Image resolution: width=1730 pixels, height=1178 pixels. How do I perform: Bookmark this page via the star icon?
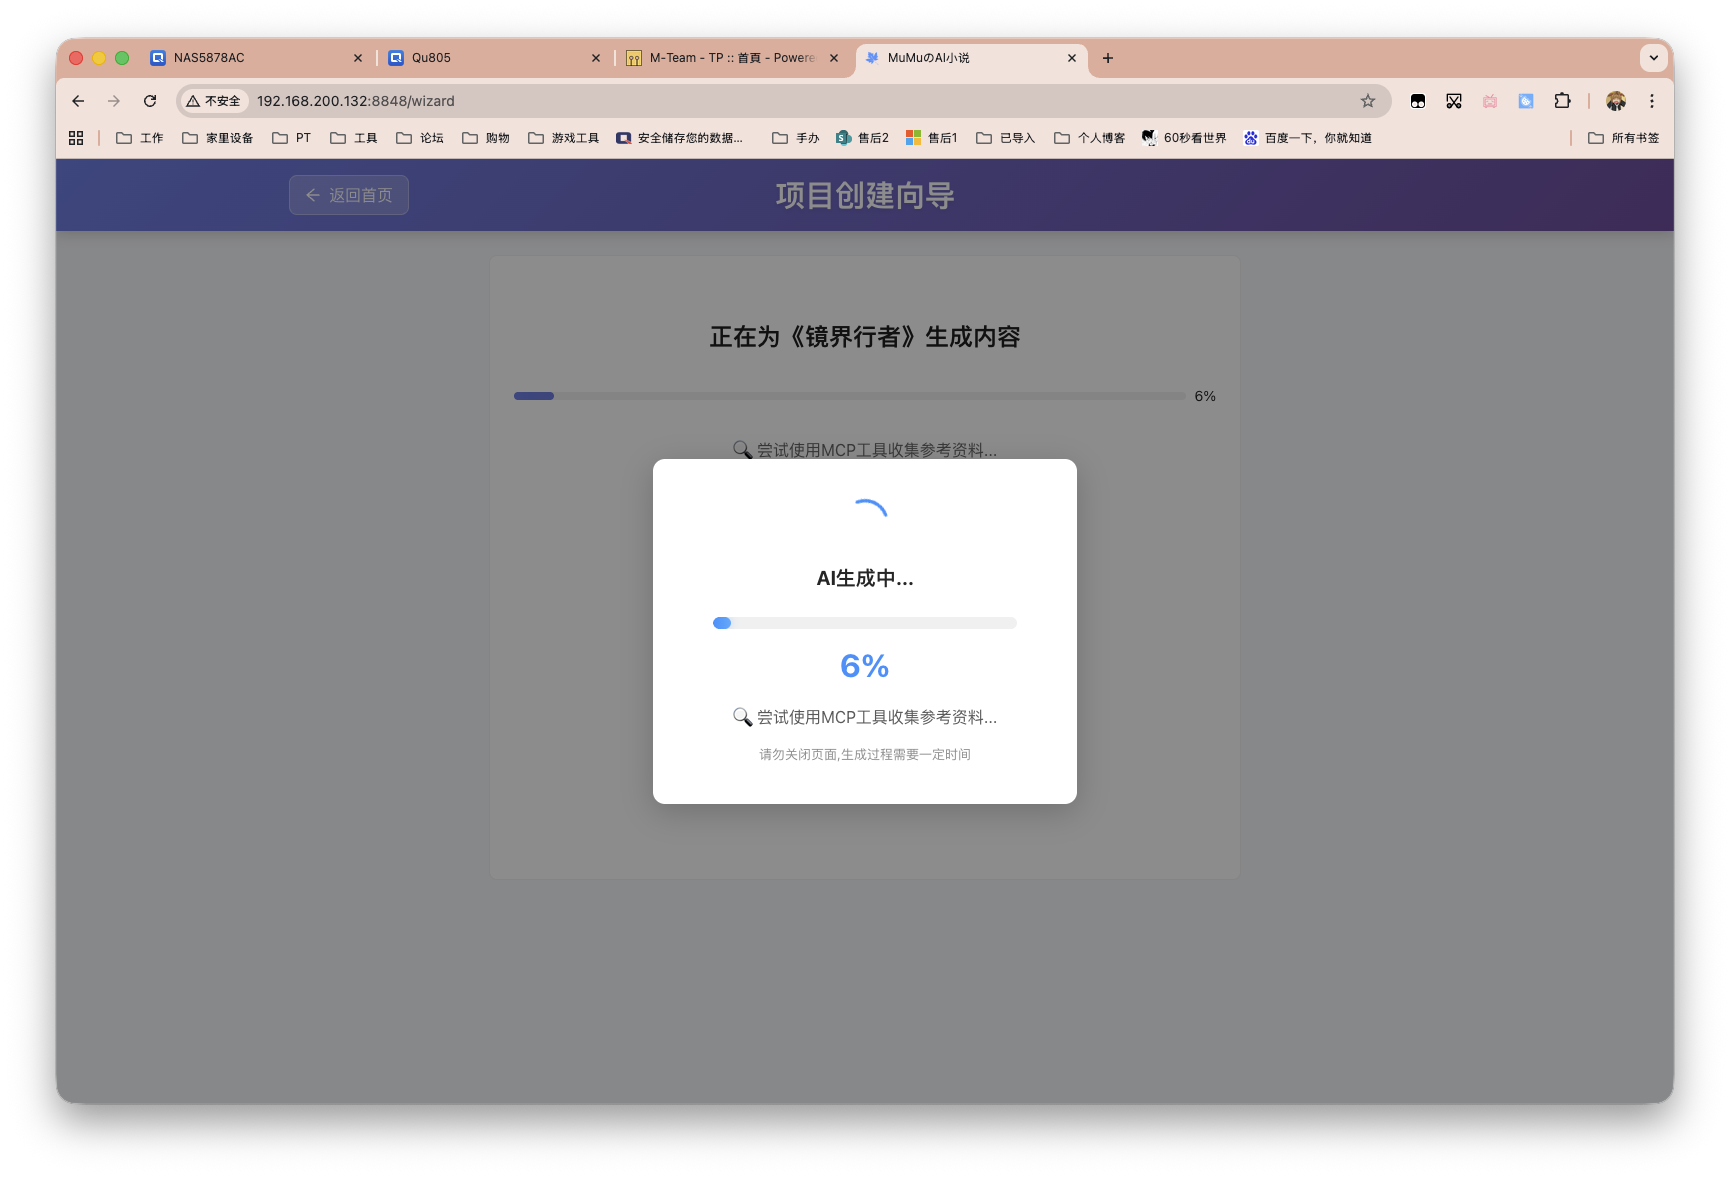click(1368, 101)
